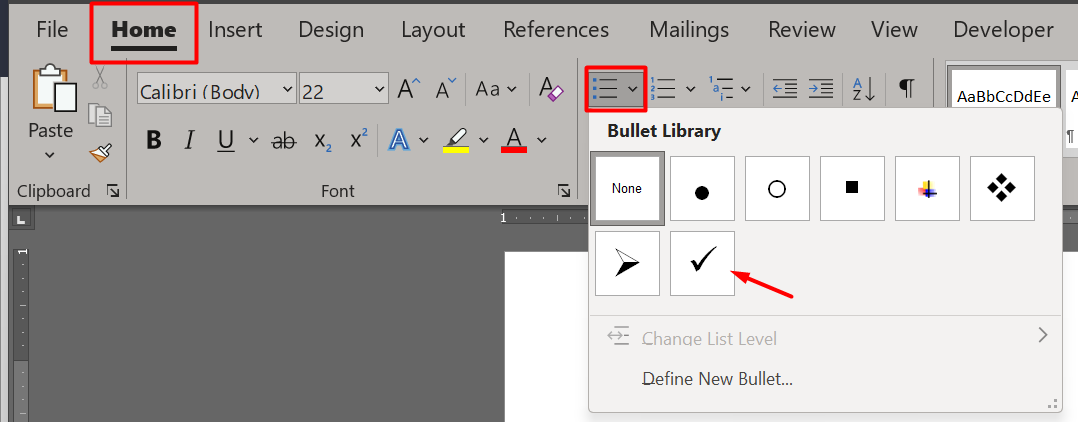Toggle Show/Hide paragraph marks

907,88
